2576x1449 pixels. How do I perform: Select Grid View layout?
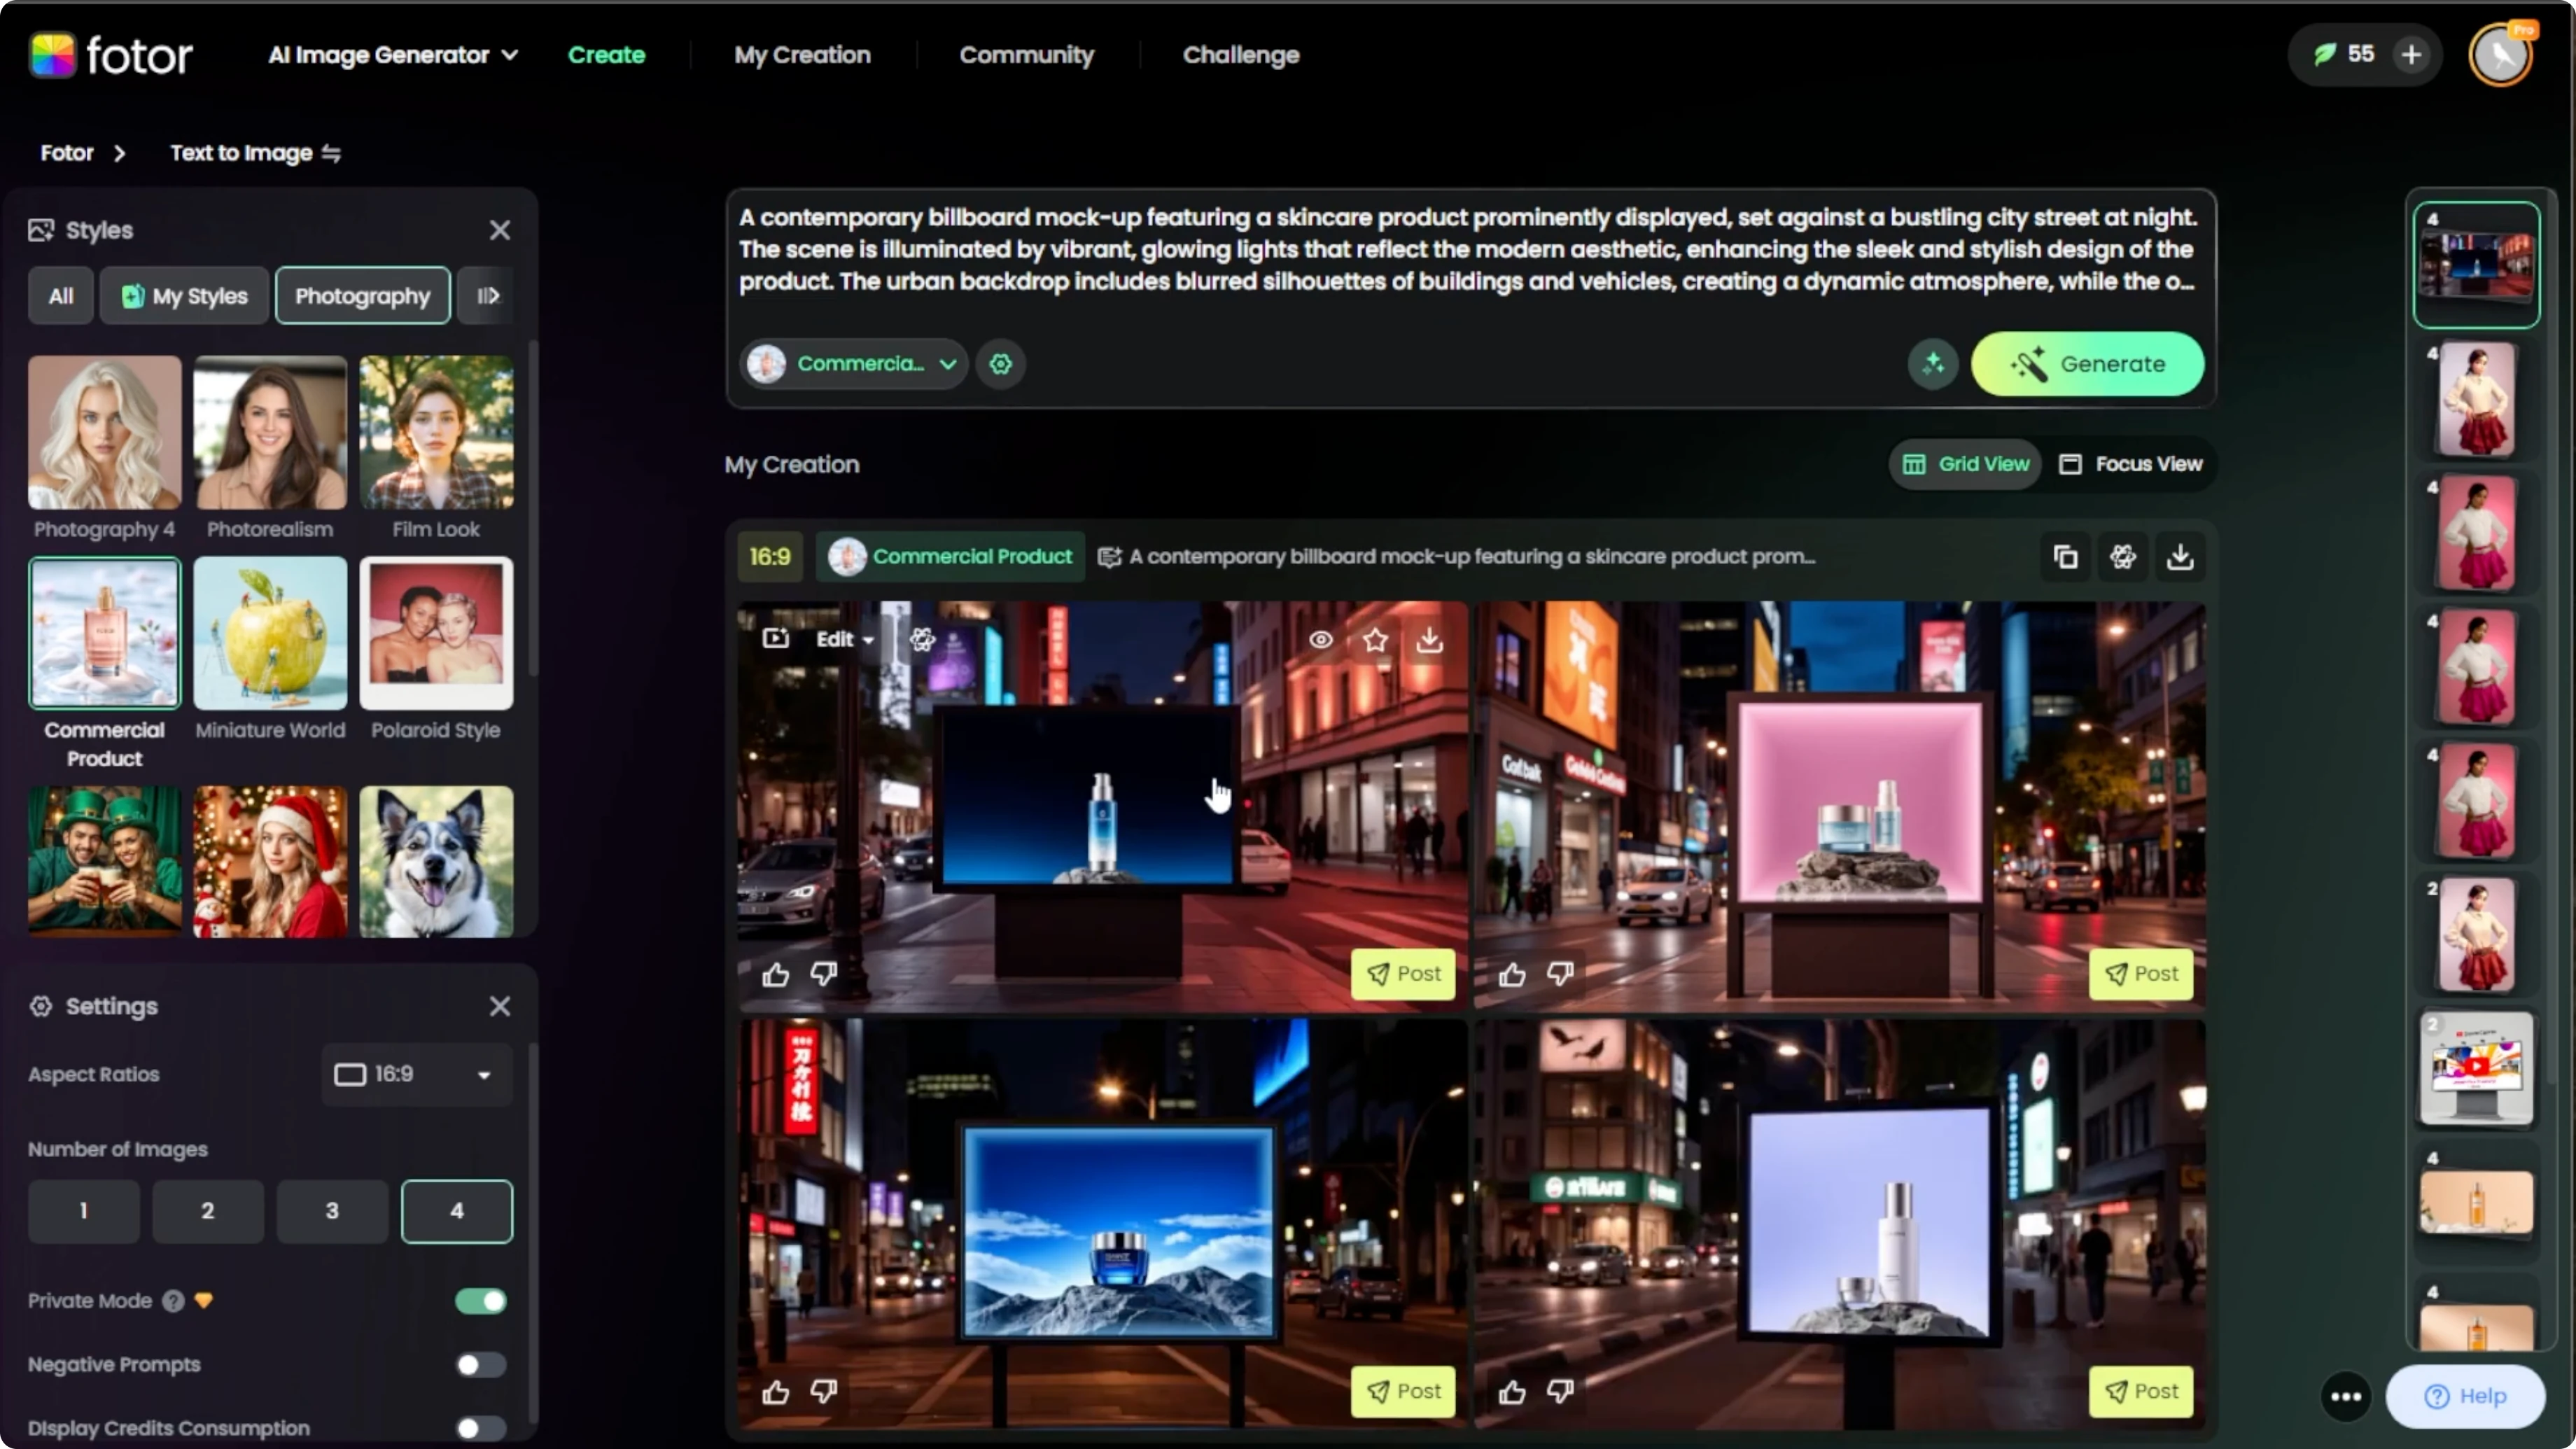1965,464
